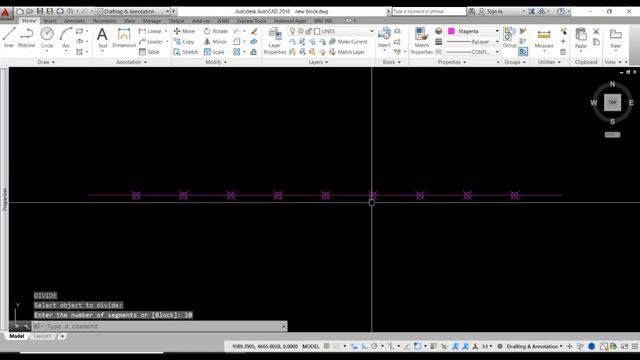Viewport: 640px width, 360px height.
Task: Open the workspace dropdown Drafting & Annotation
Action: click(x=133, y=11)
